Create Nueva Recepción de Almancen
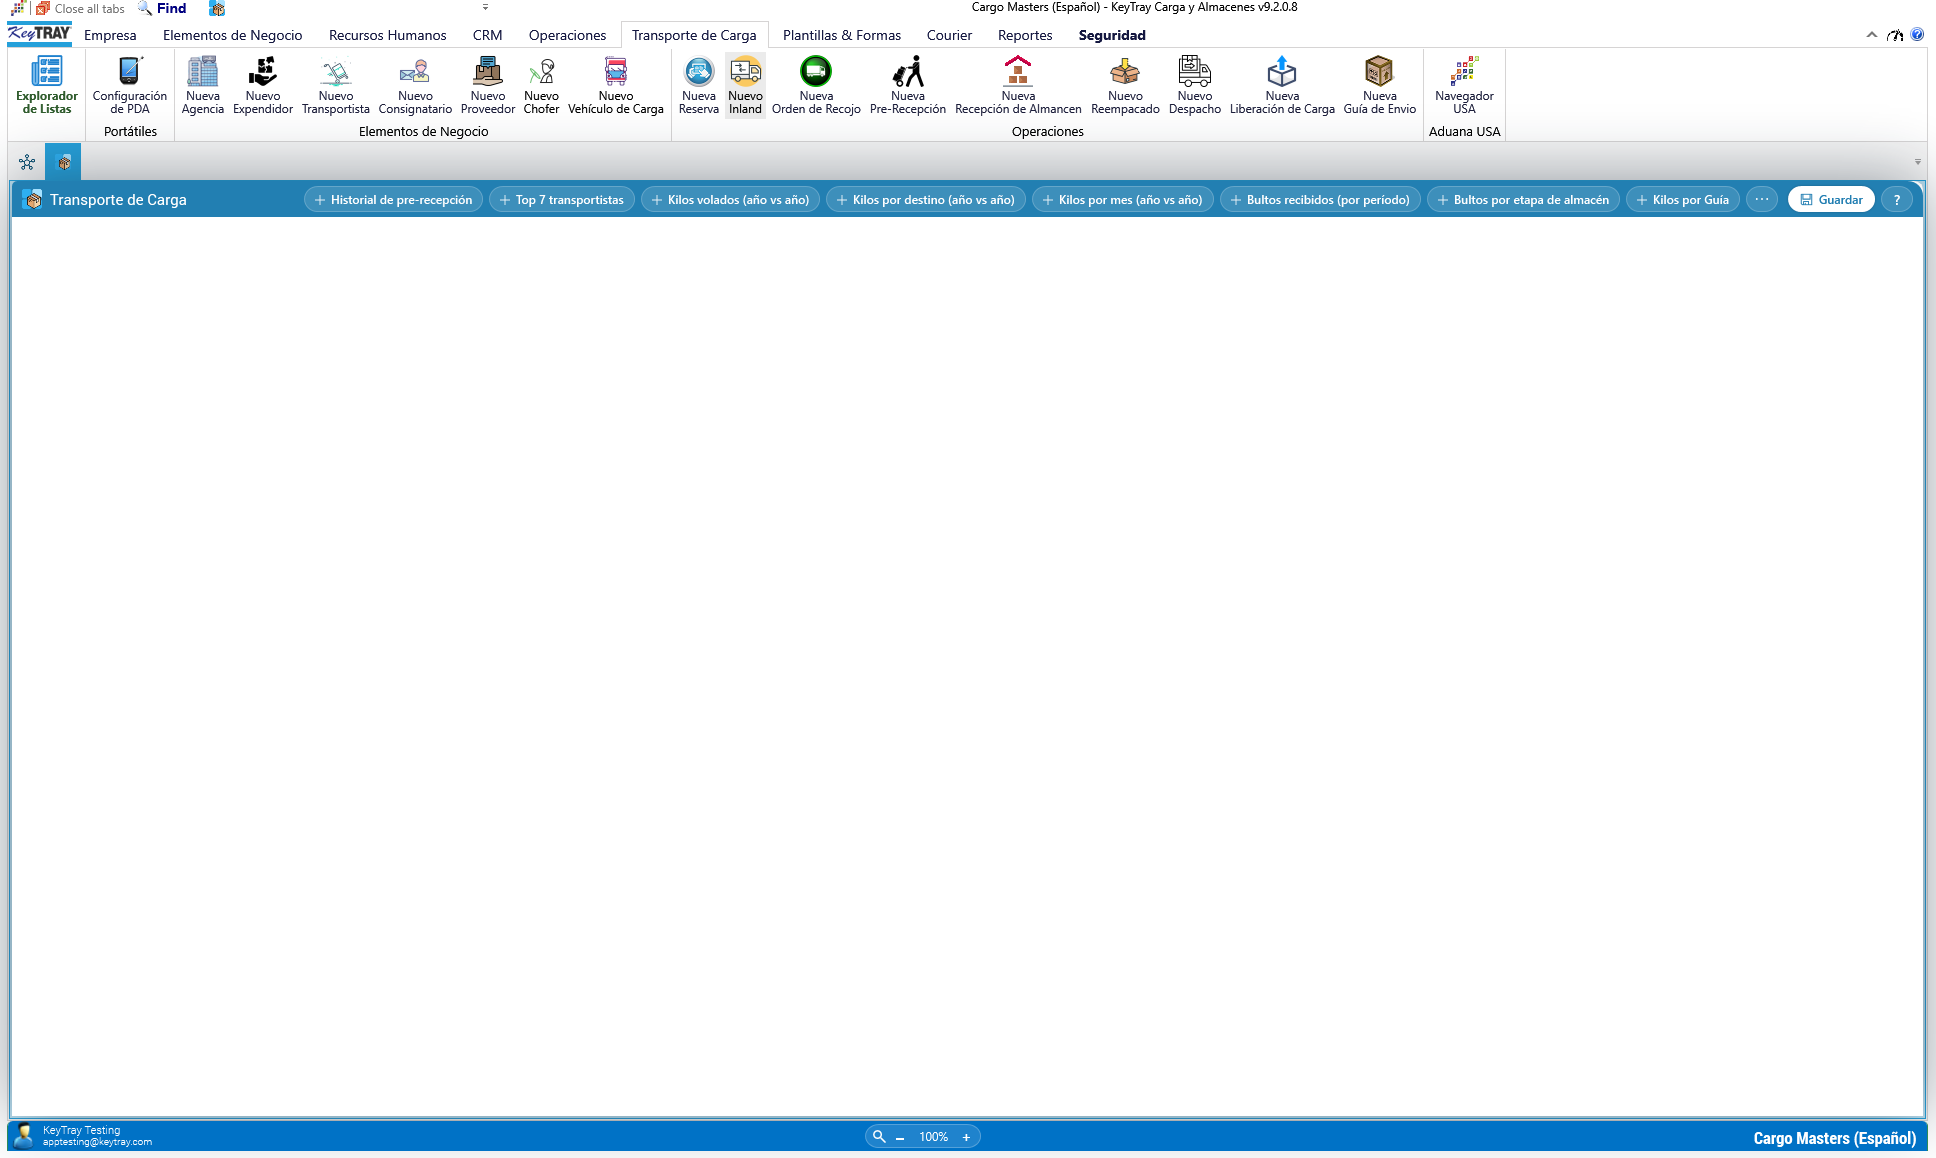Image resolution: width=1936 pixels, height=1158 pixels. (1018, 85)
